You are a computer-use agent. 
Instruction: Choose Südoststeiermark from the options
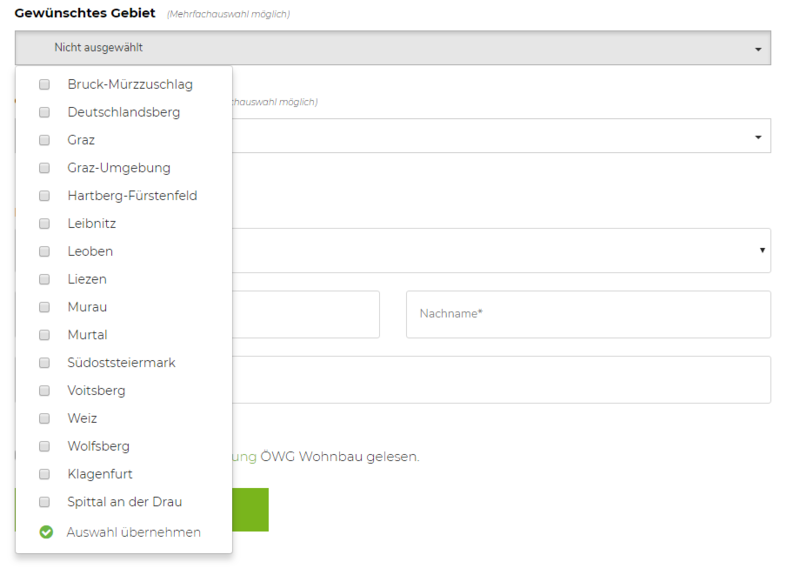(121, 363)
